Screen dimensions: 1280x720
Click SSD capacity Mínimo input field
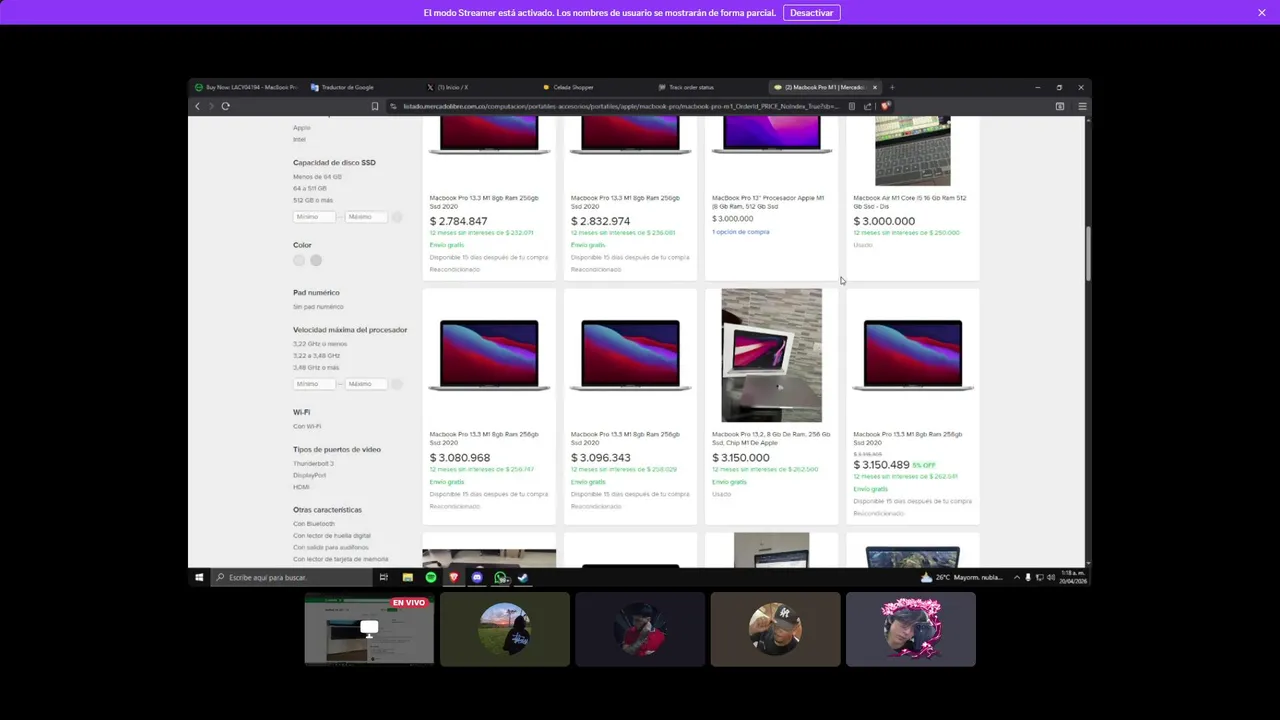tap(314, 217)
